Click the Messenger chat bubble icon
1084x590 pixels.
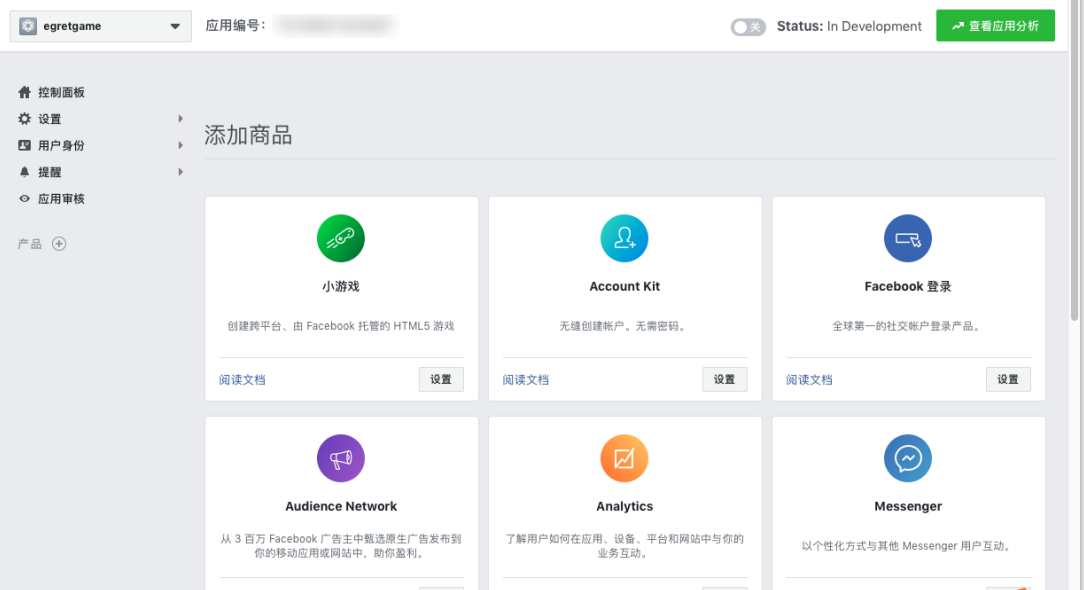pyautogui.click(x=907, y=459)
